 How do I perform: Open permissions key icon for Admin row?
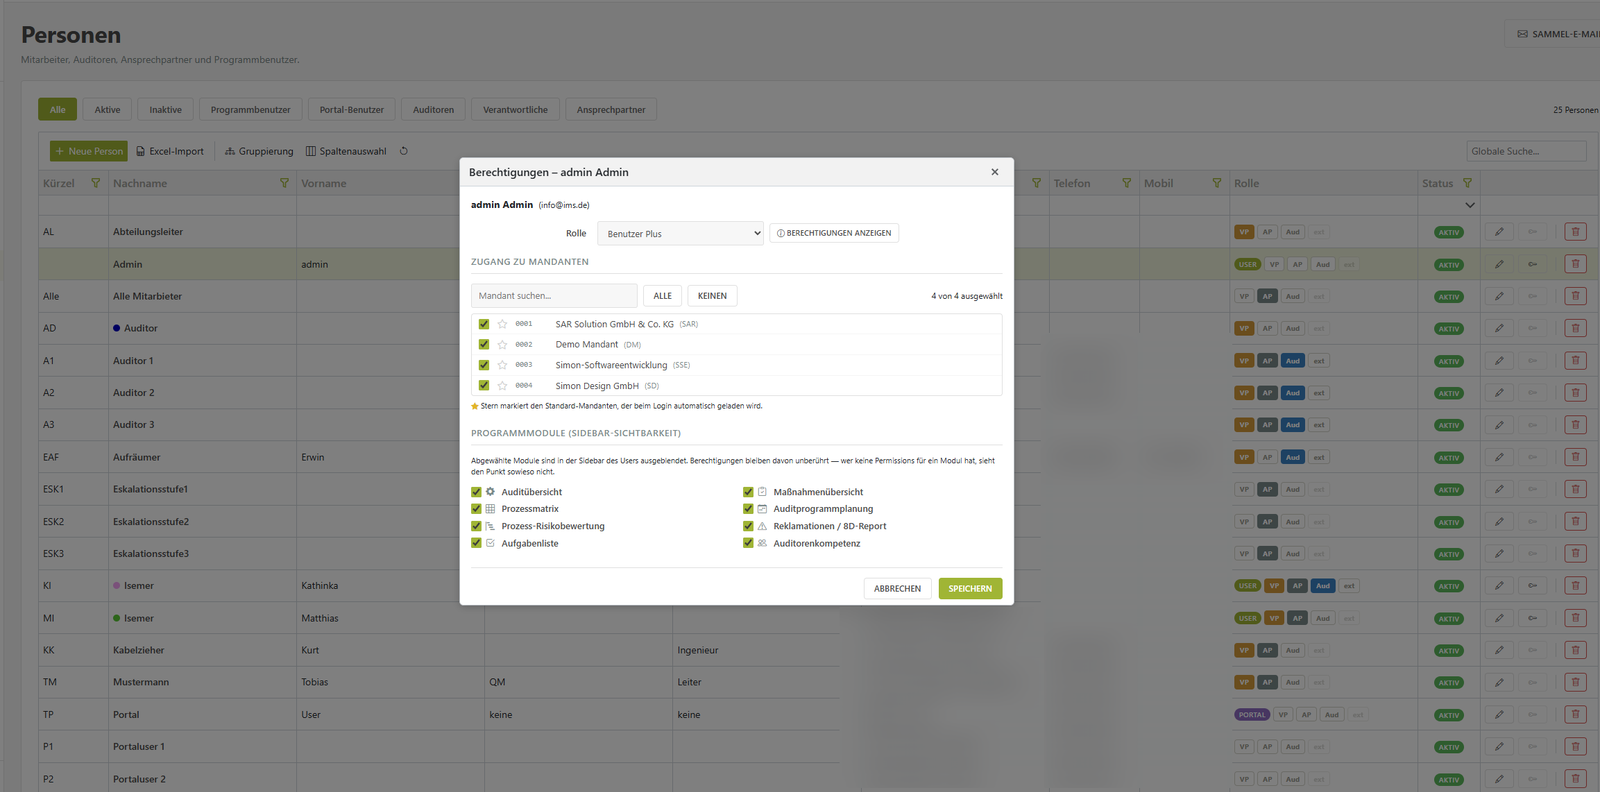(x=1532, y=264)
